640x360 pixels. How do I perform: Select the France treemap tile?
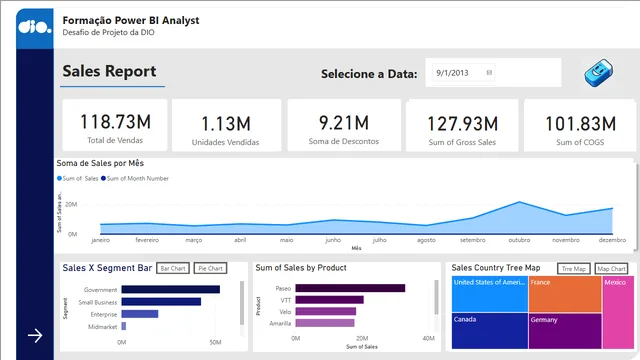tap(565, 294)
